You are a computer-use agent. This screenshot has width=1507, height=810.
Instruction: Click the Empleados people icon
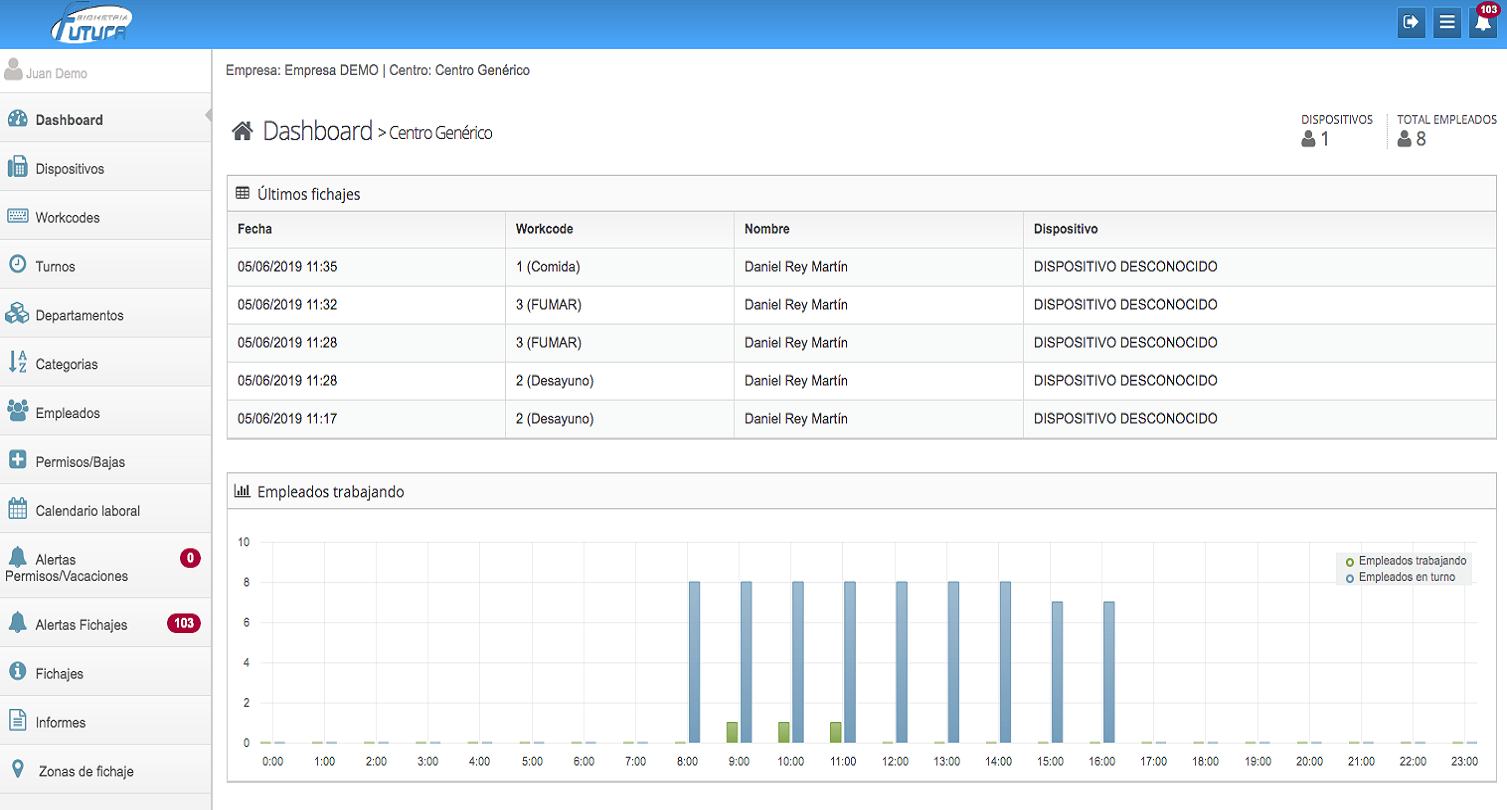[17, 411]
